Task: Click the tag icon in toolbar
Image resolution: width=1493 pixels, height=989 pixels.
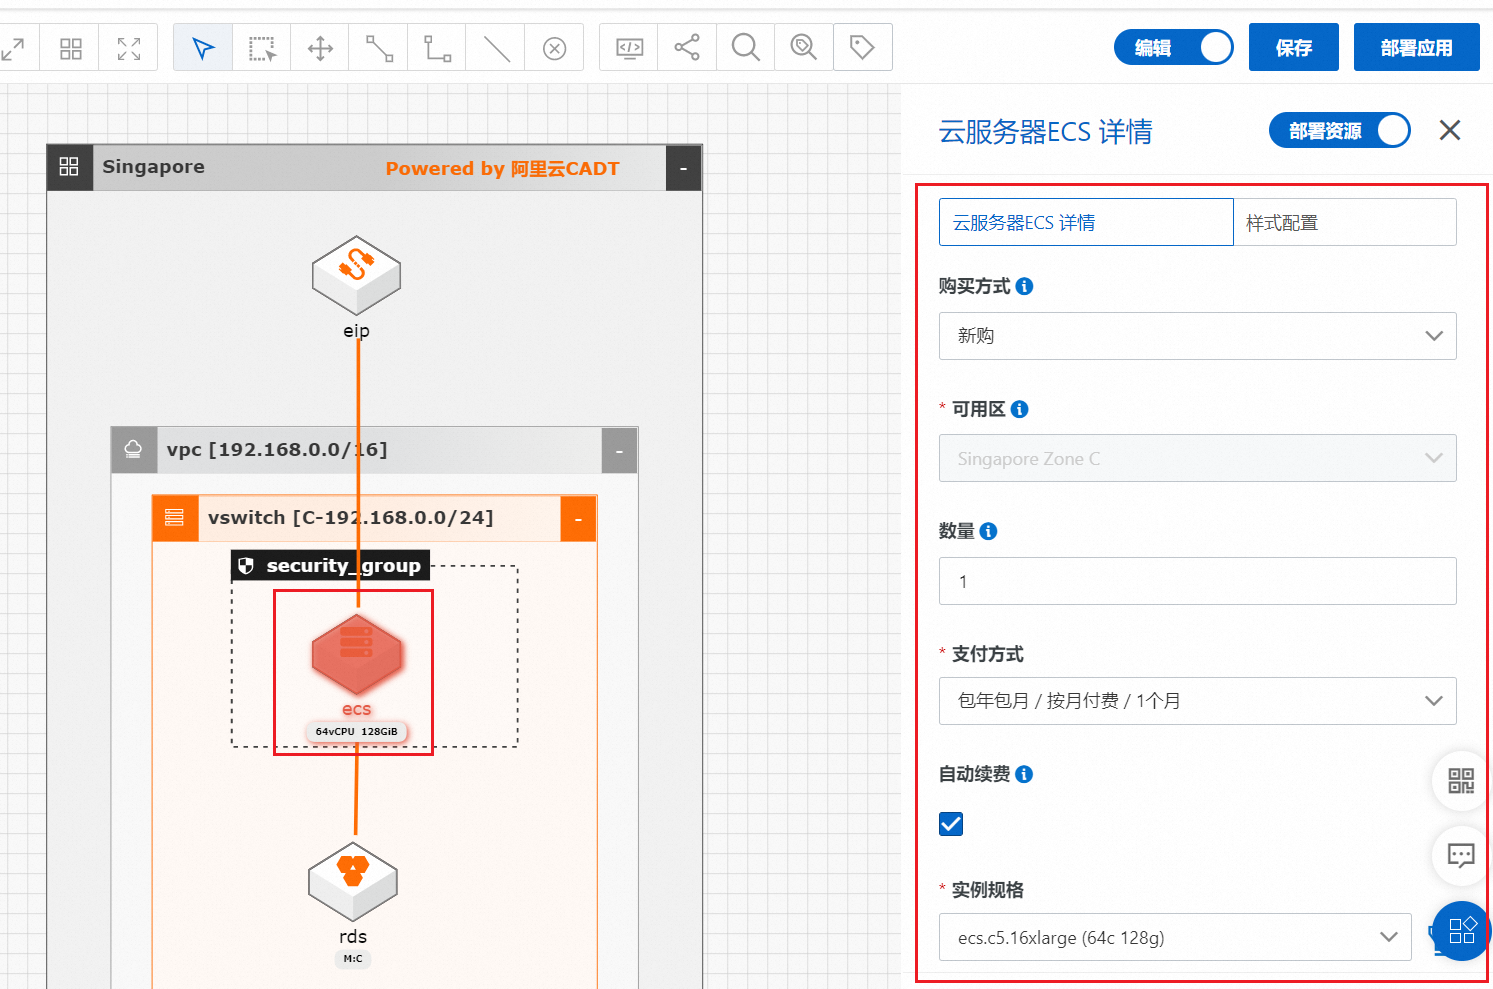Action: pyautogui.click(x=862, y=48)
